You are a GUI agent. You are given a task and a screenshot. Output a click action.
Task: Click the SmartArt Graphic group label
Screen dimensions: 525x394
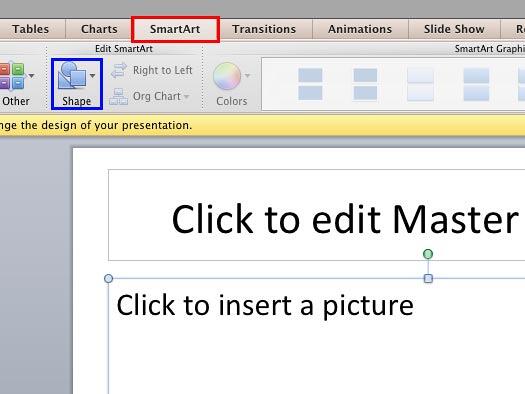(x=490, y=49)
